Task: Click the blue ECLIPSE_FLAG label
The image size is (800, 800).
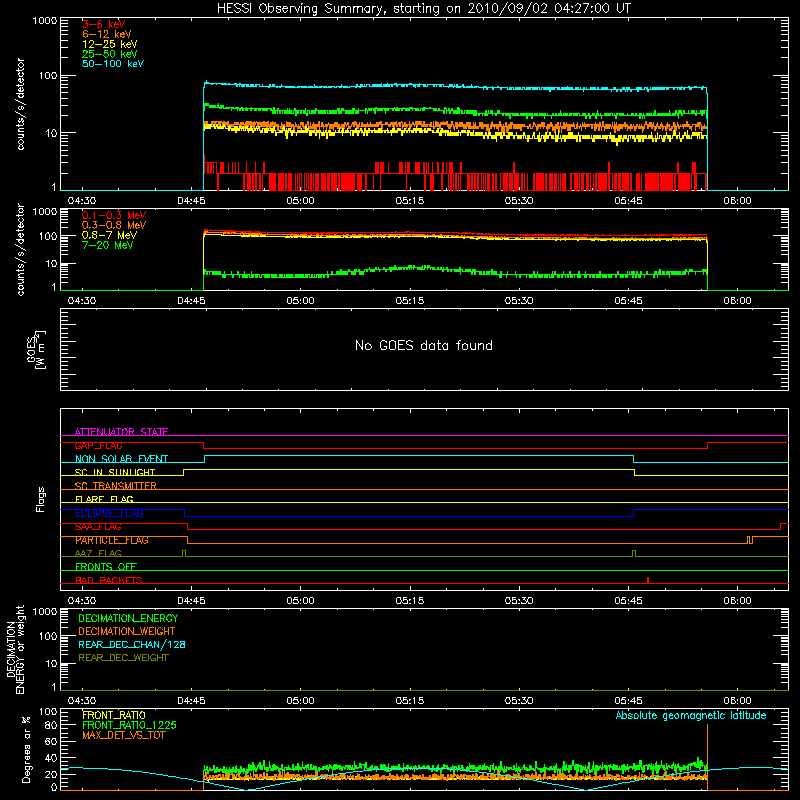Action: [x=109, y=513]
